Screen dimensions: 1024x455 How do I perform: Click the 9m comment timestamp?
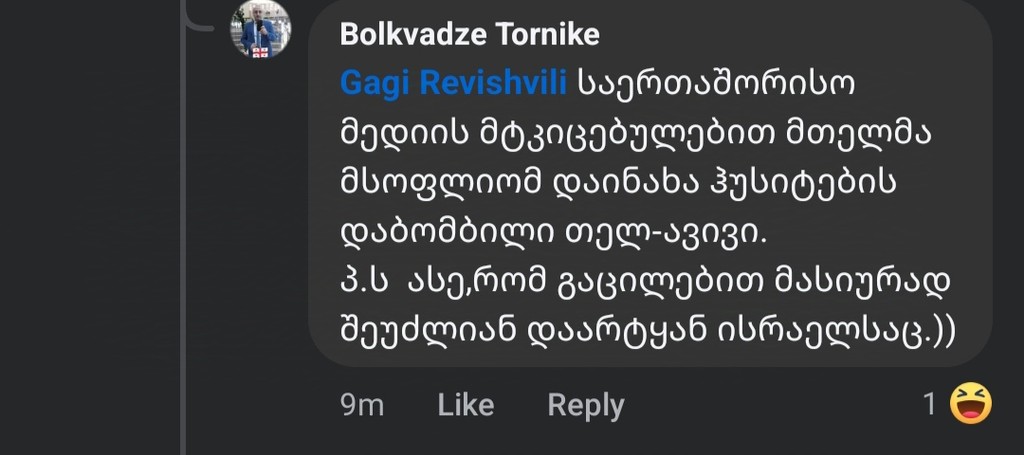(362, 405)
